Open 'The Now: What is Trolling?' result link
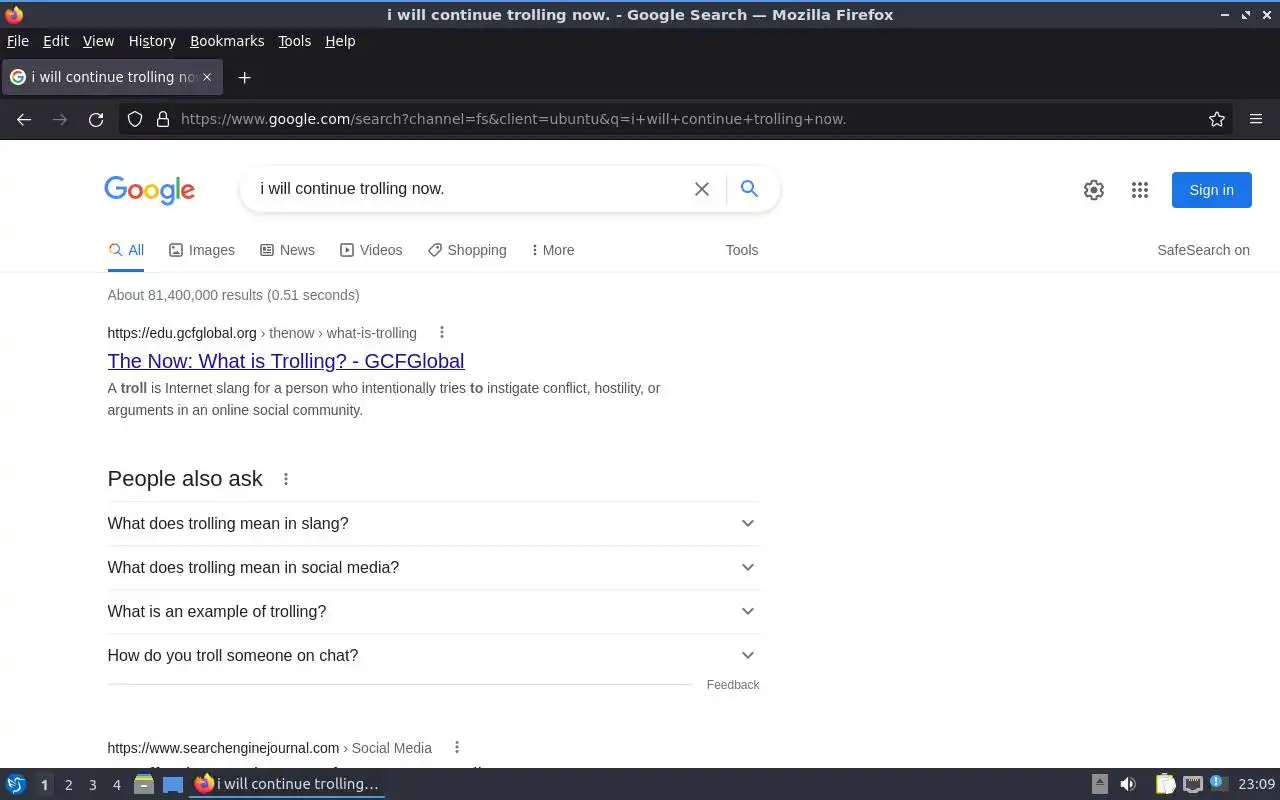The image size is (1280, 800). click(286, 361)
